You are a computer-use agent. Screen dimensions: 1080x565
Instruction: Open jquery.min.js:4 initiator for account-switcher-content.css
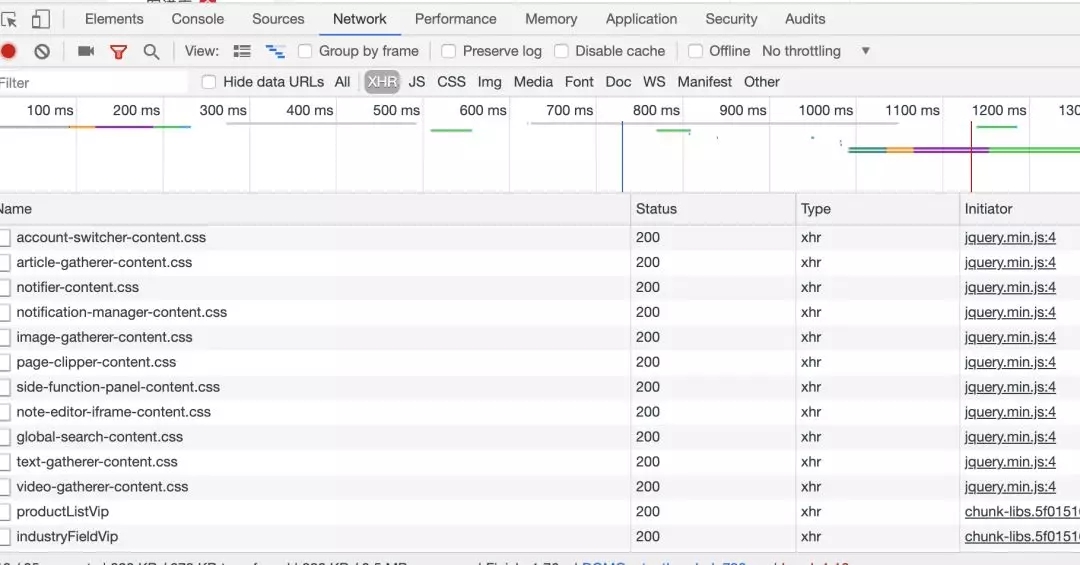(1010, 238)
